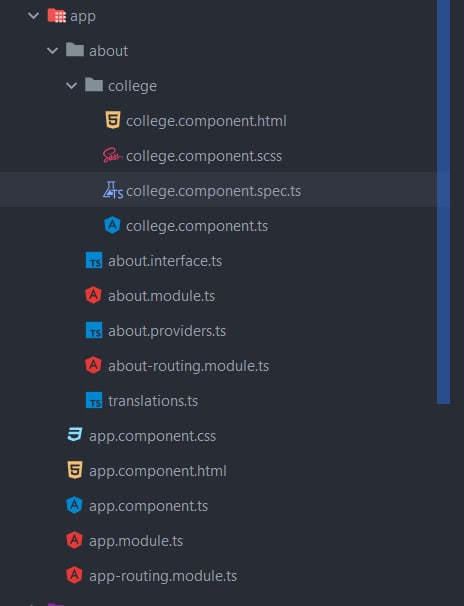
Task: Open app.component.ts file
Action: coord(149,506)
